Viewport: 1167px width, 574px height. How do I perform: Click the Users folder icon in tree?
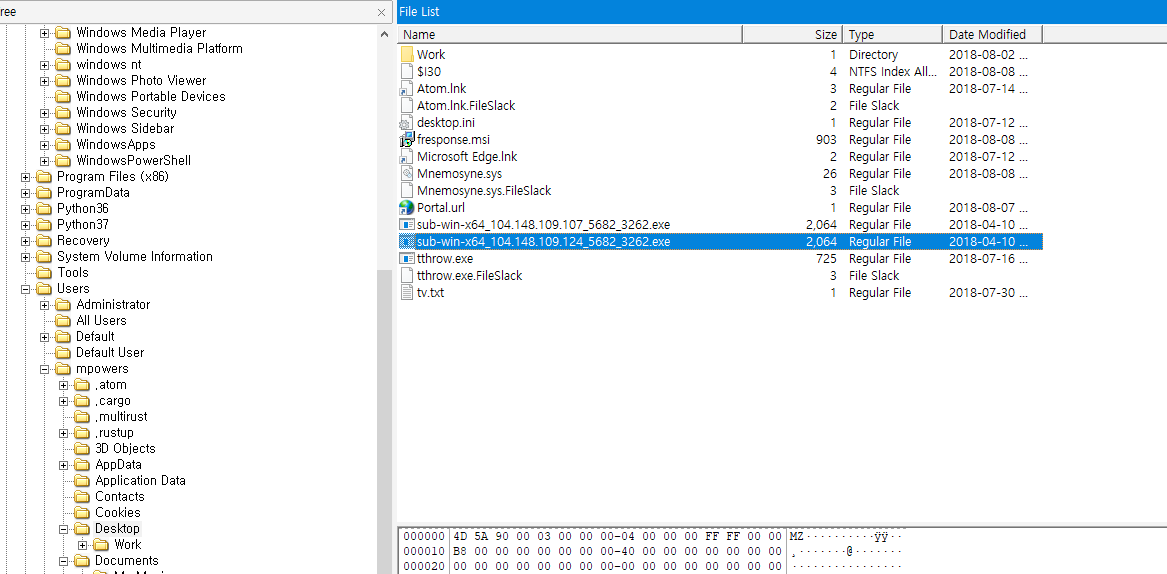click(x=44, y=289)
